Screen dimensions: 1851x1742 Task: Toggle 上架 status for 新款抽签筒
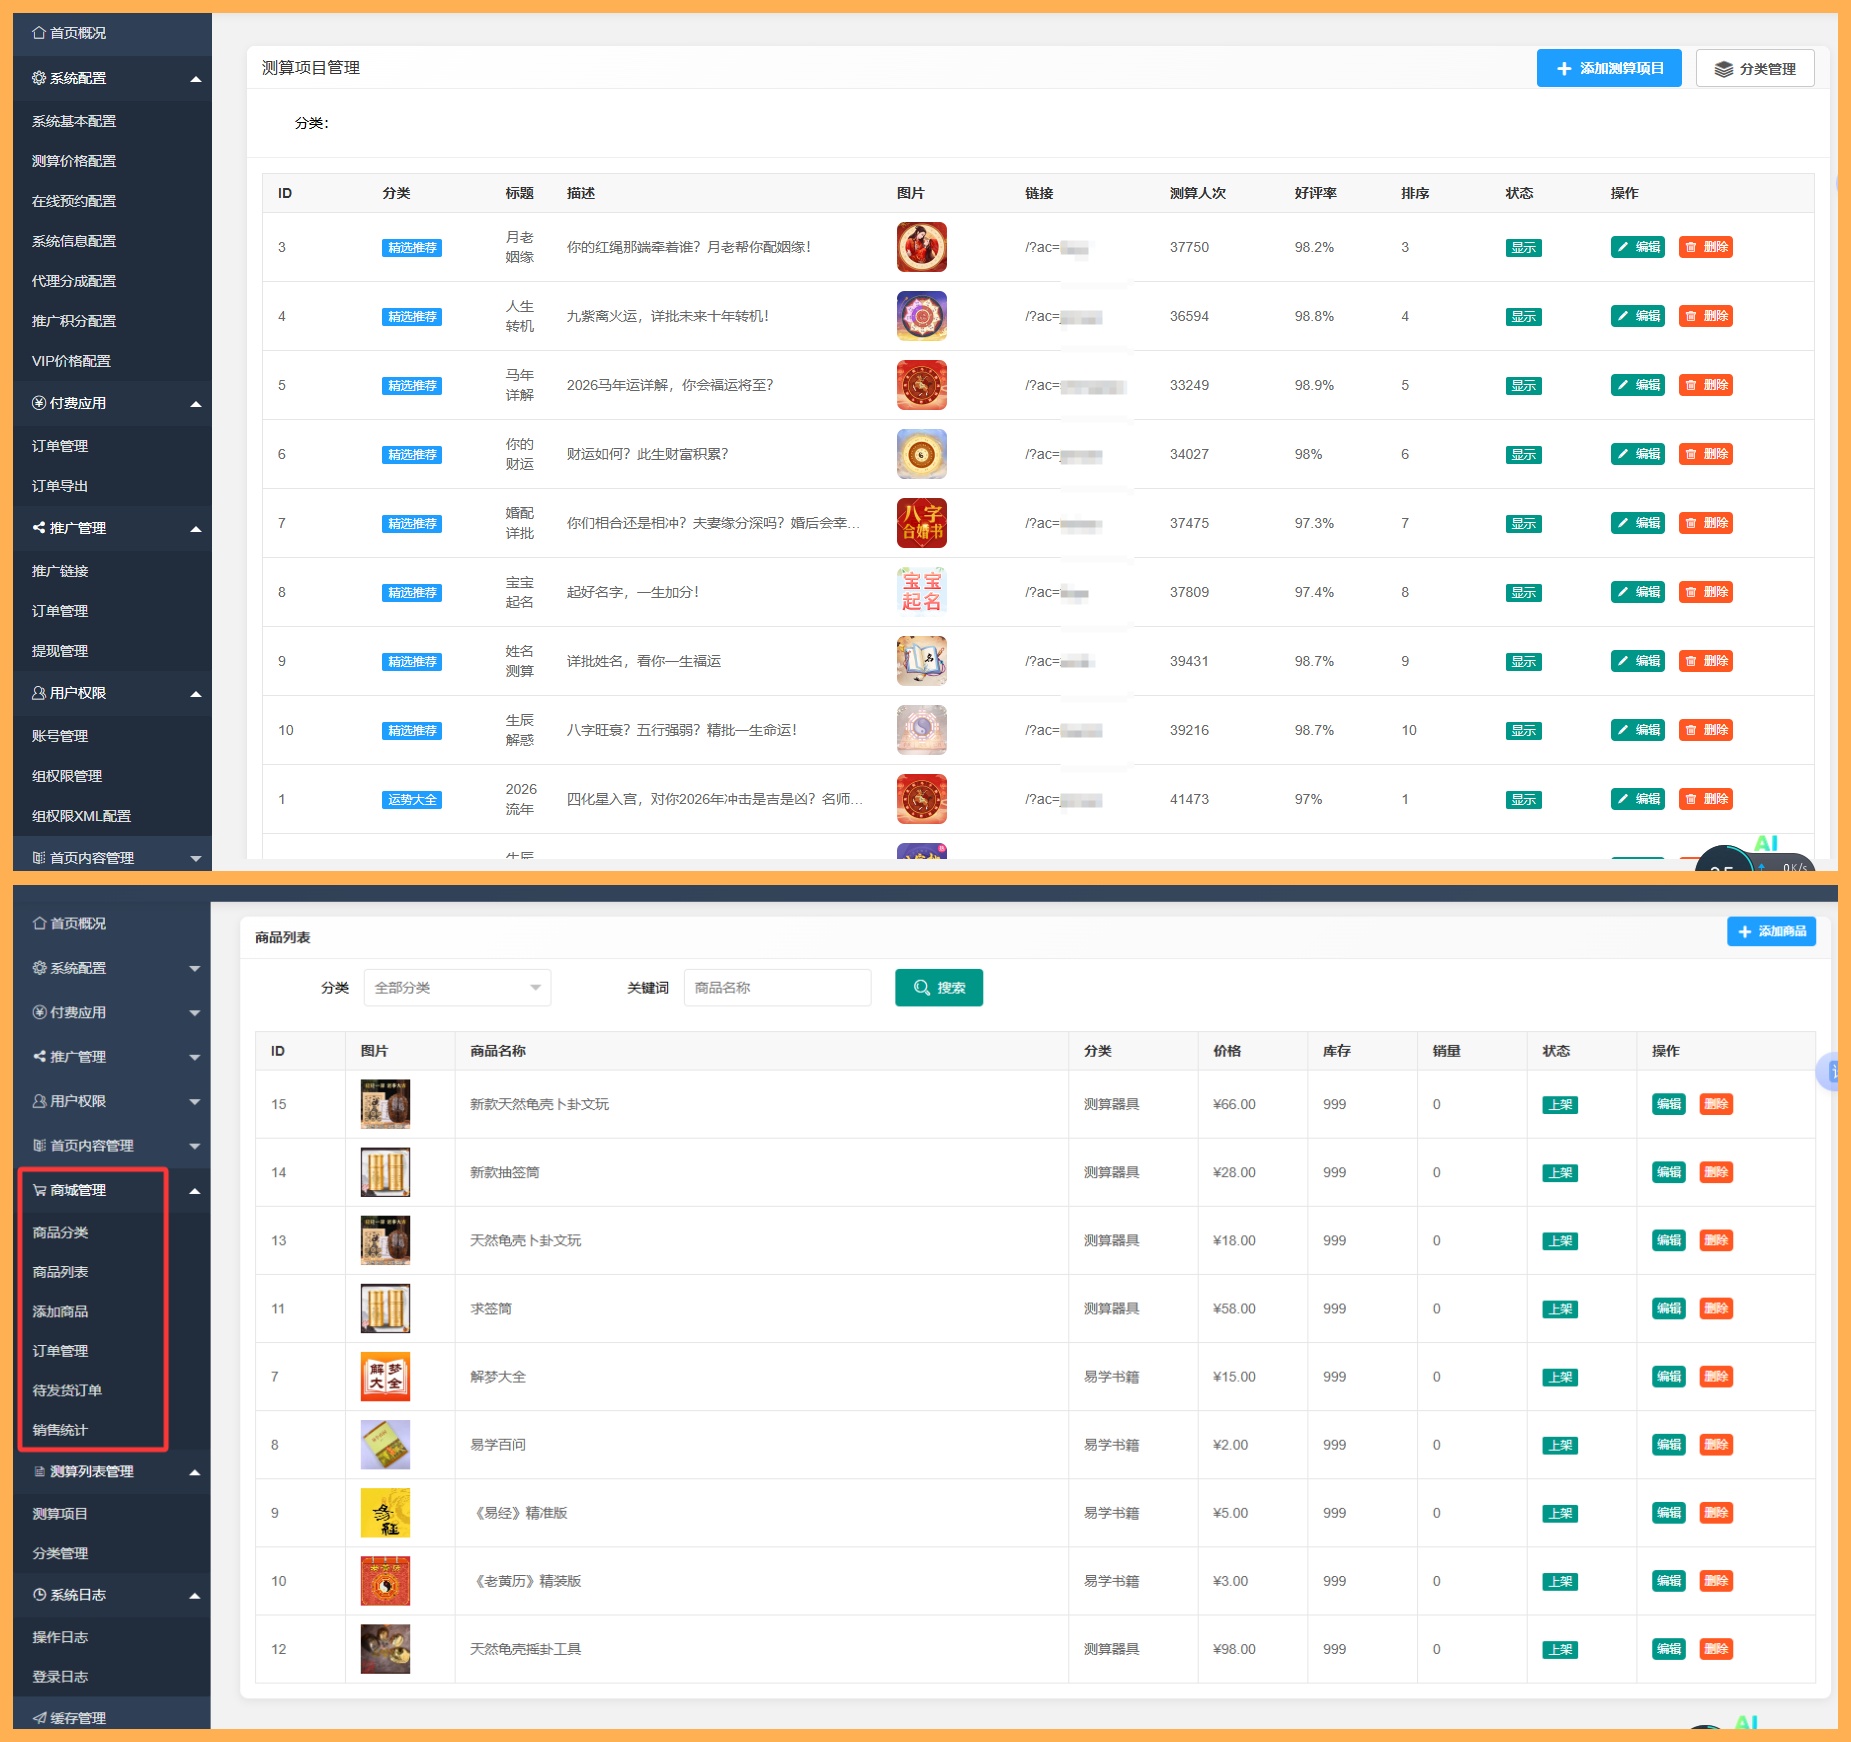[1560, 1173]
